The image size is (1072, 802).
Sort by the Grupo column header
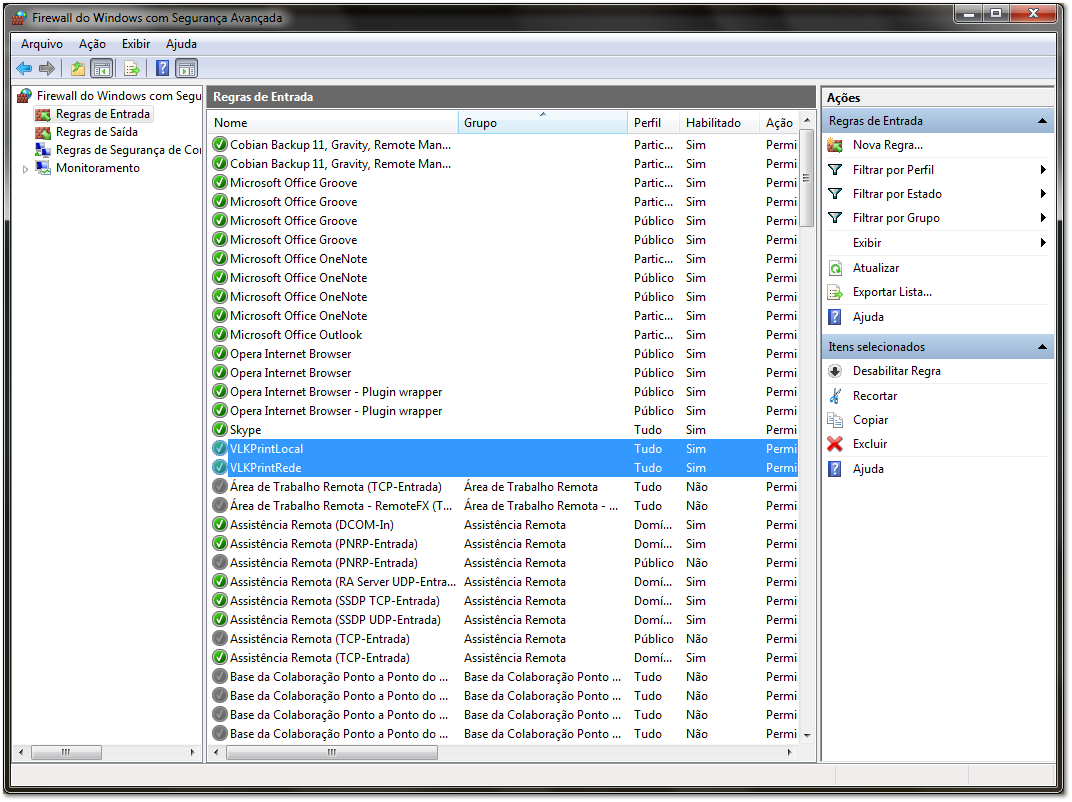pos(542,123)
